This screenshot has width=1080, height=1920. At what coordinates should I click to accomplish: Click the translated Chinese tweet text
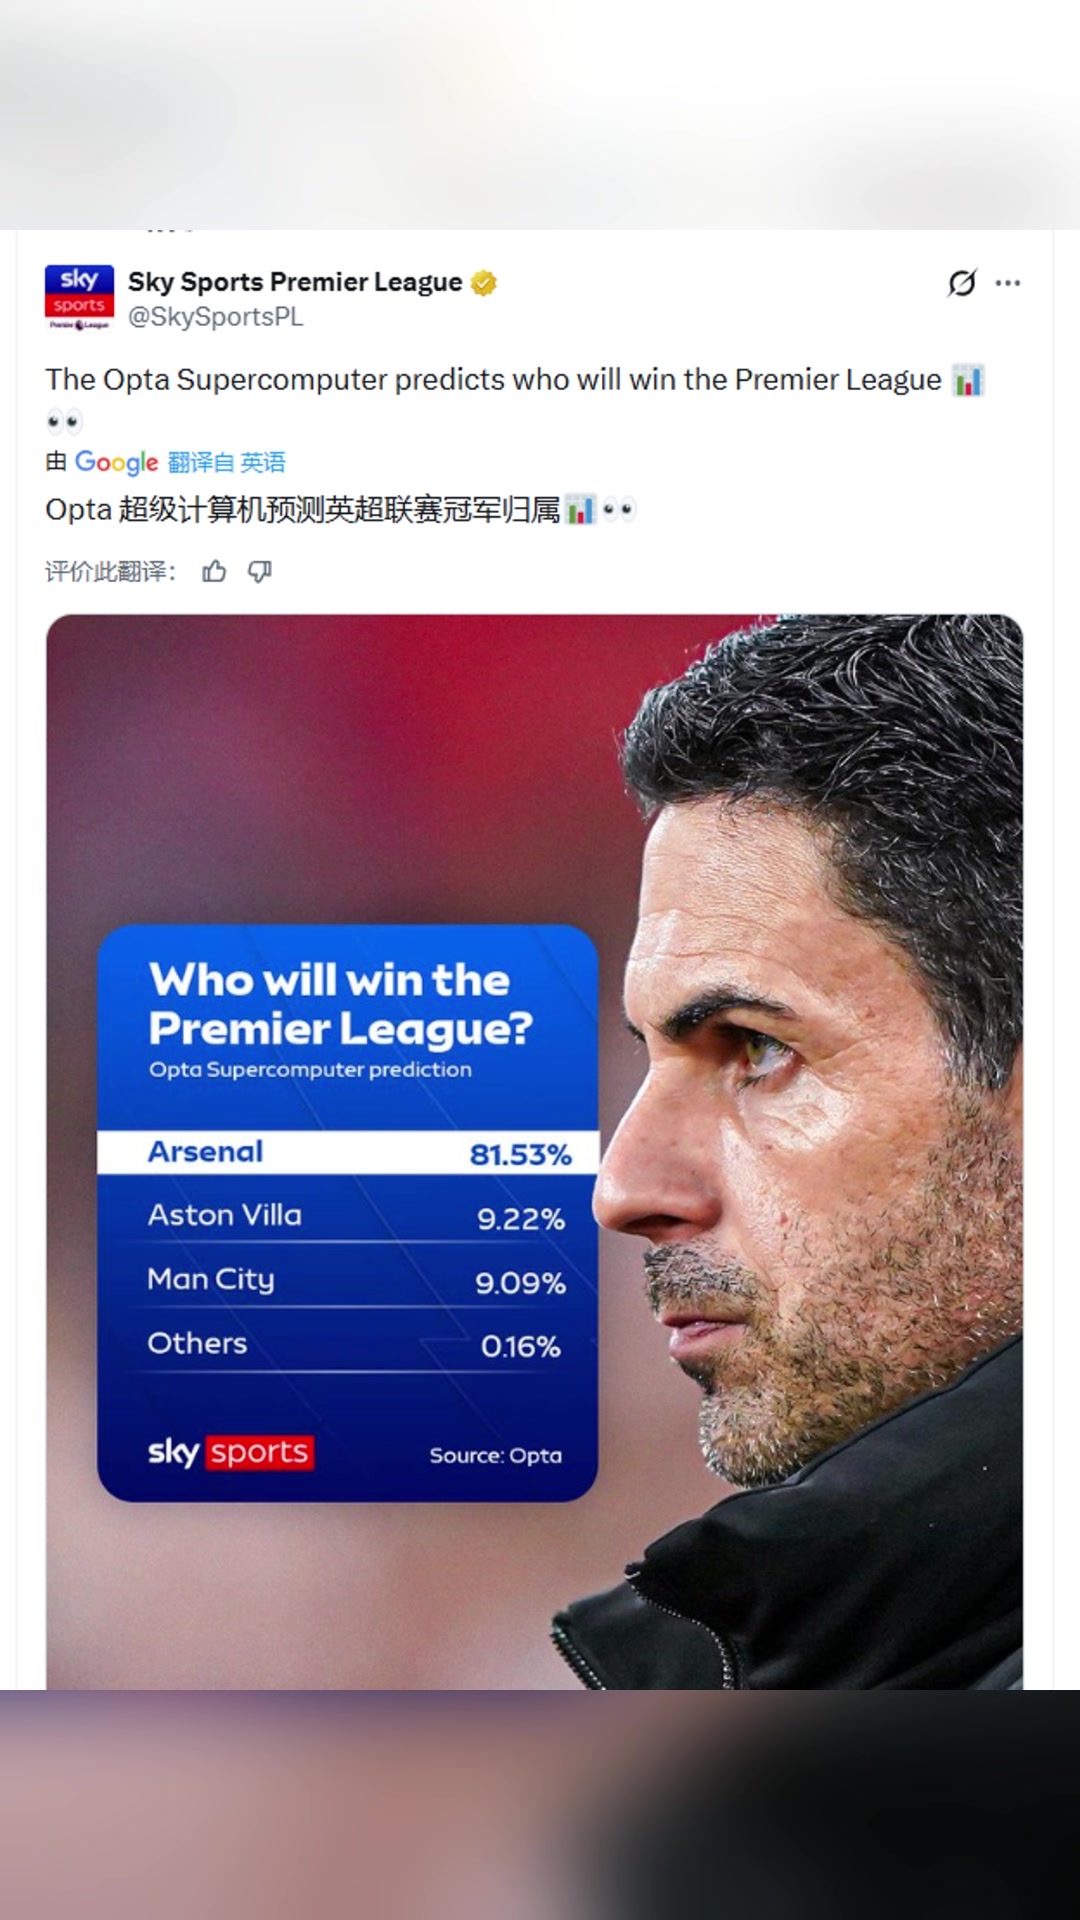coord(302,510)
